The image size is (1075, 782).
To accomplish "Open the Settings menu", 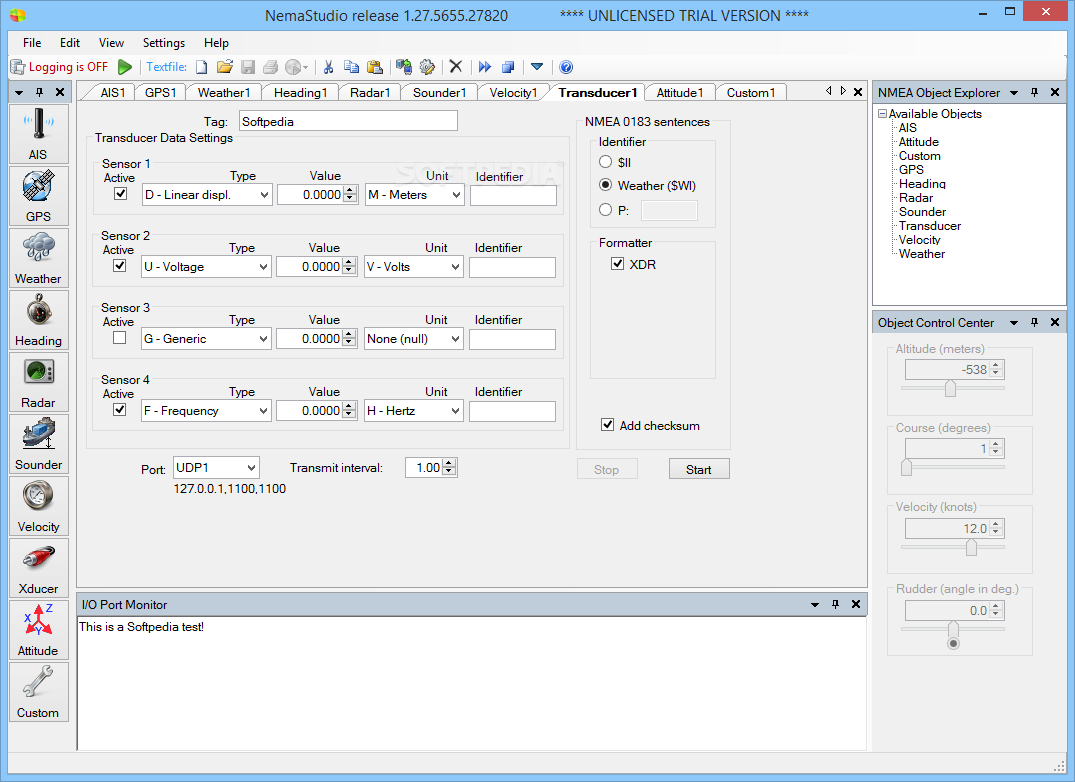I will pos(164,42).
